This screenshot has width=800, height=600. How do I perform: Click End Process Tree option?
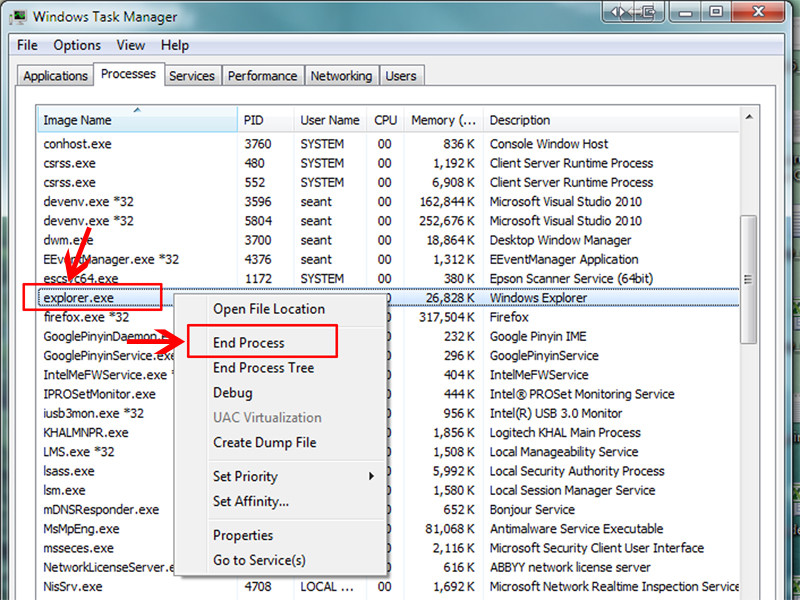click(263, 368)
